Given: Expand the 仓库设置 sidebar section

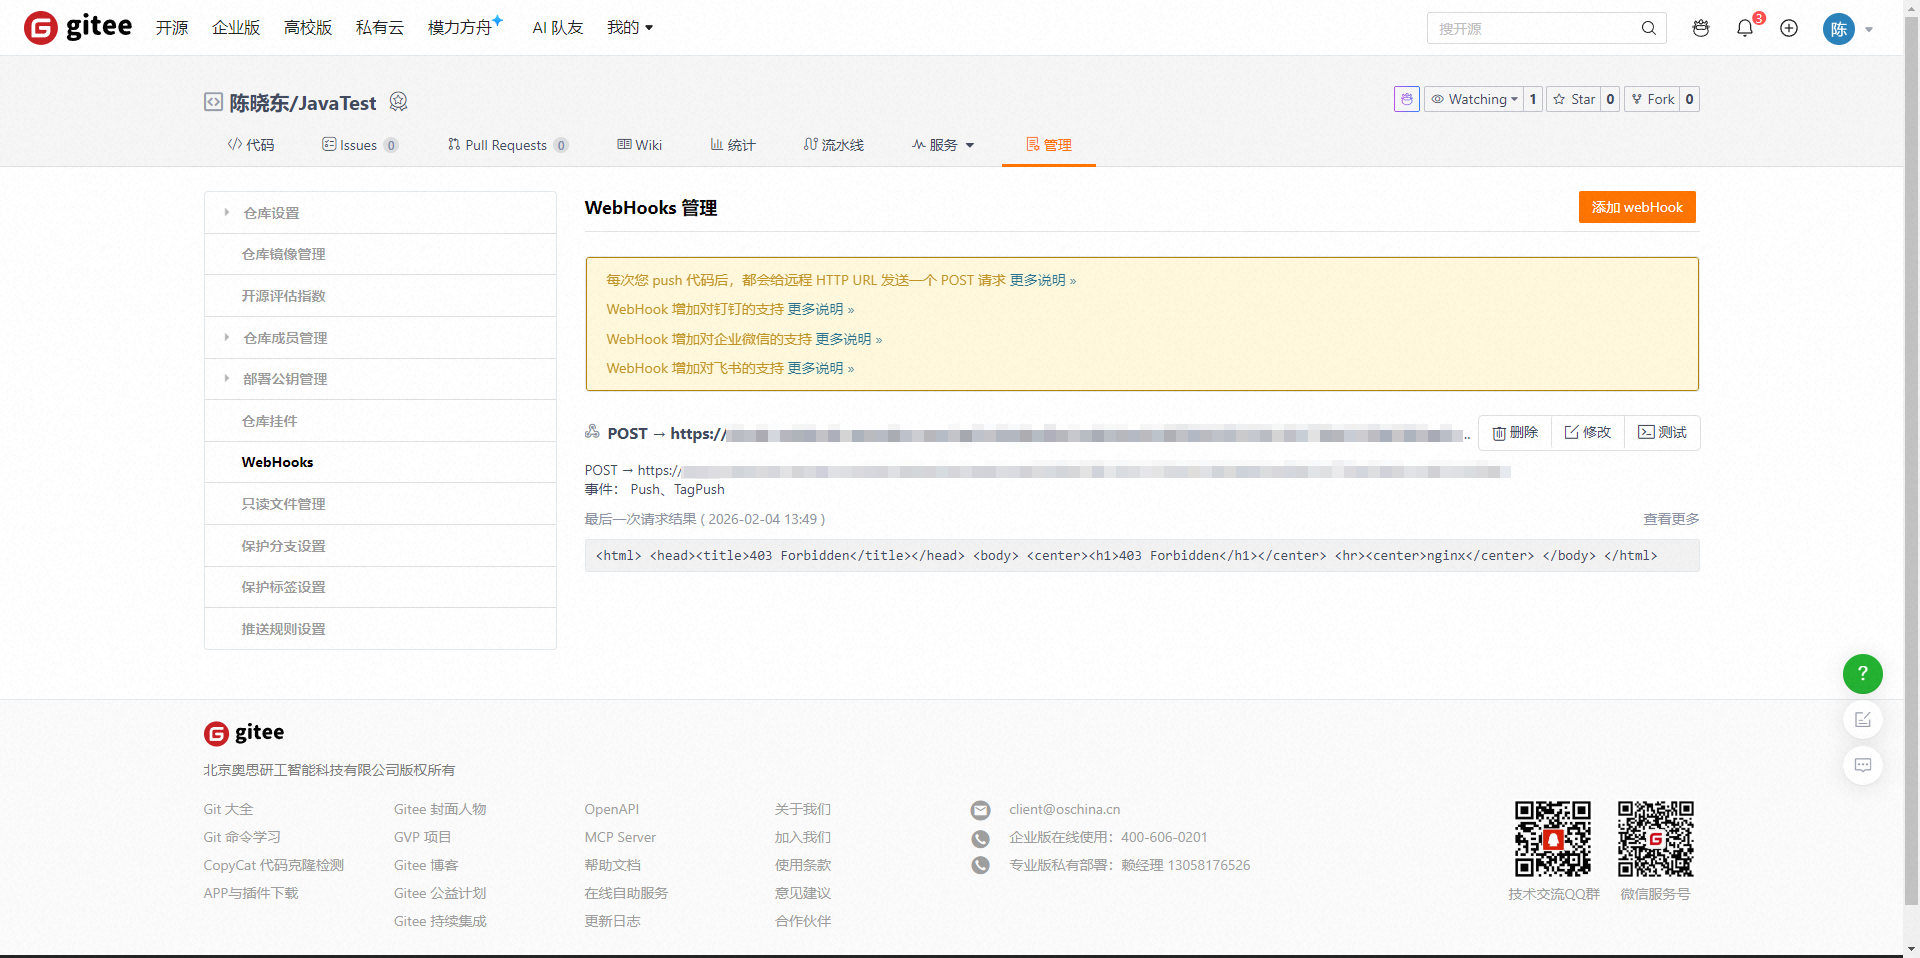Looking at the screenshot, I should 271,213.
